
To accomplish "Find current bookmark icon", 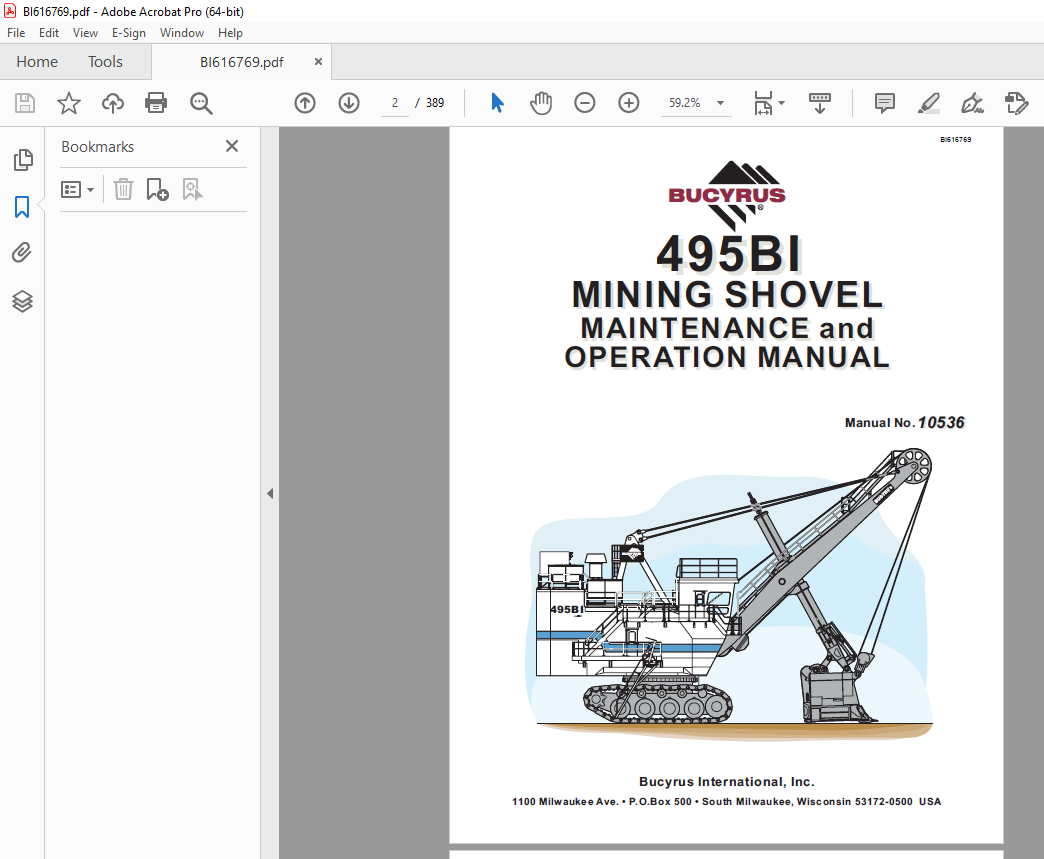I will (x=192, y=189).
